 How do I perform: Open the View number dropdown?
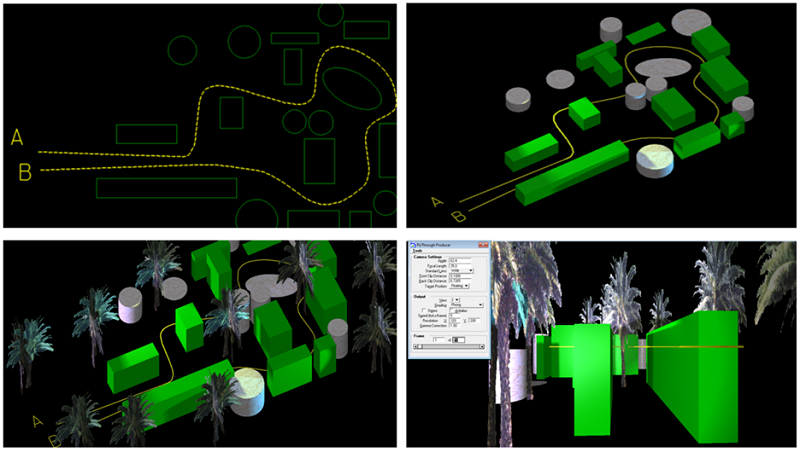click(x=457, y=299)
